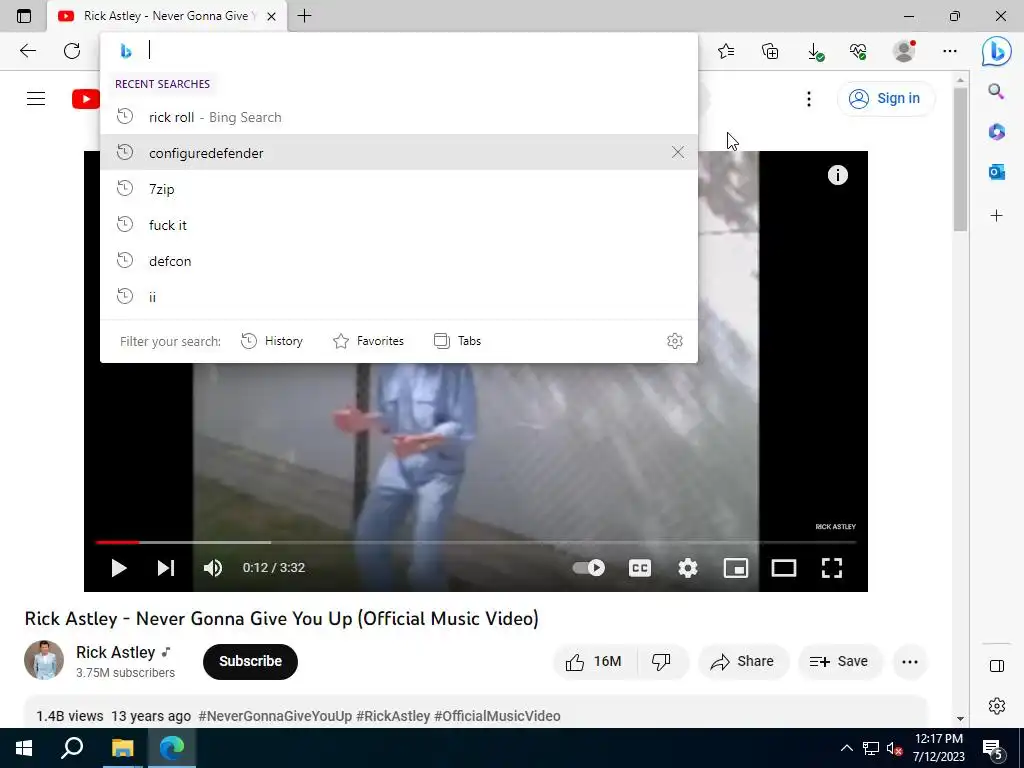Open a new tab with plus button
The height and width of the screenshot is (768, 1024).
[304, 16]
